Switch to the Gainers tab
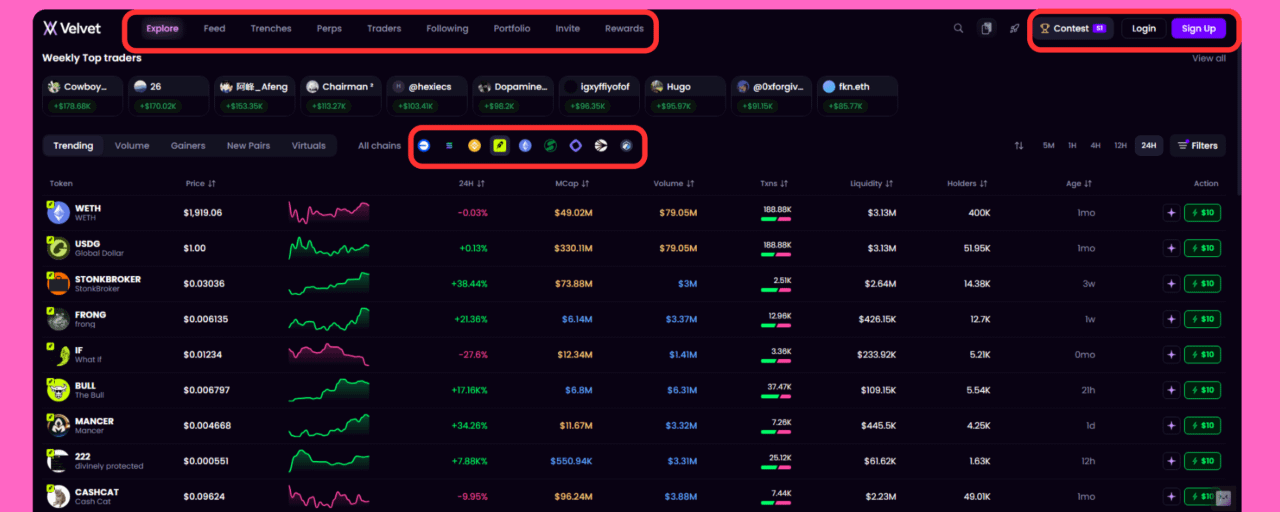This screenshot has width=1280, height=512. click(188, 146)
